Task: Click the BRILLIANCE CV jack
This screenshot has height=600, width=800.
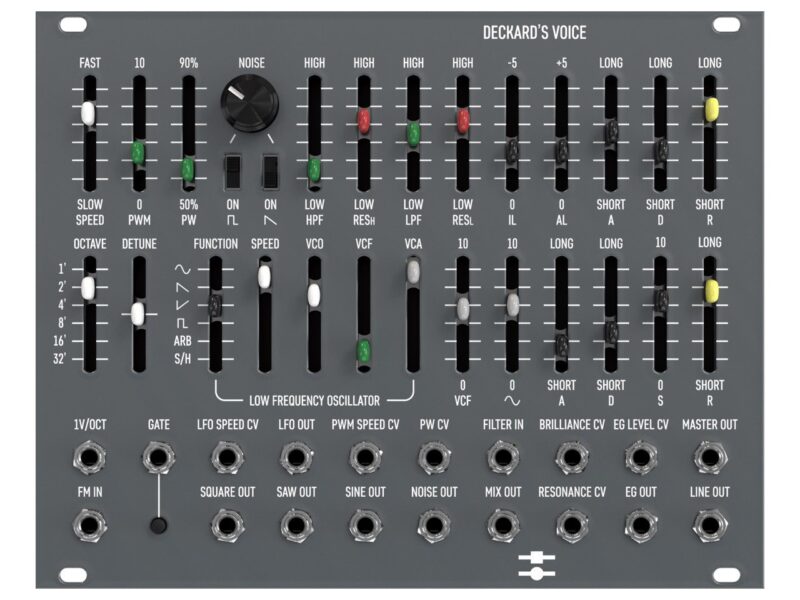Action: point(572,457)
